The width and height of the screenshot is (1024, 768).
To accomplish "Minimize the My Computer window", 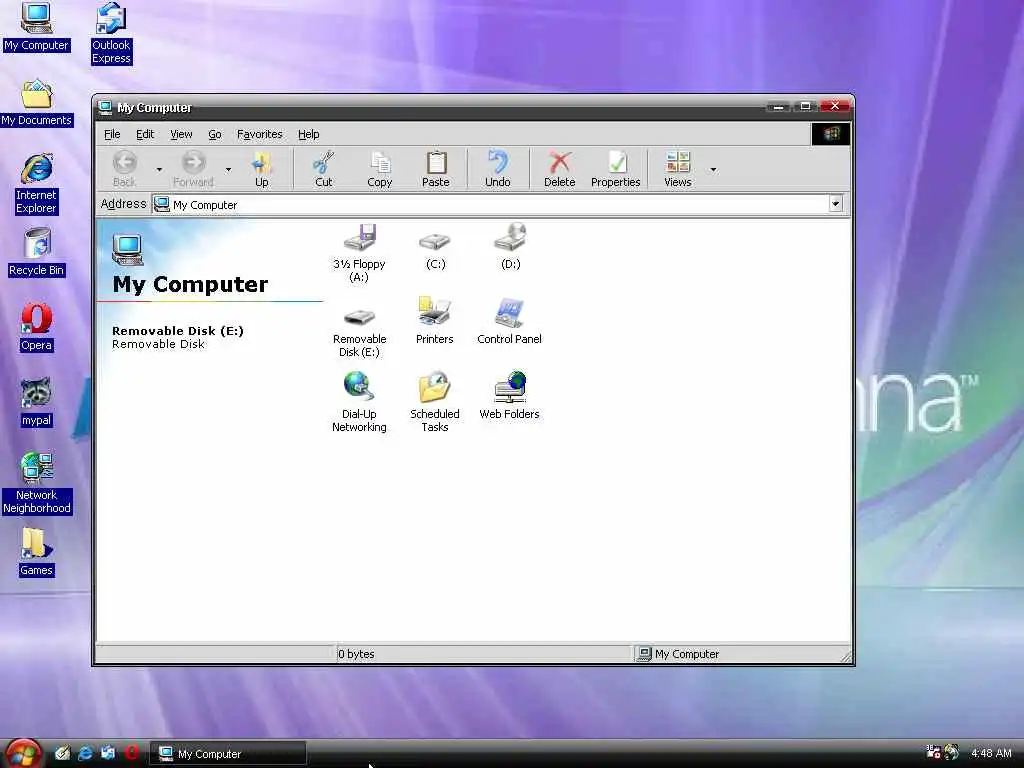I will point(778,106).
